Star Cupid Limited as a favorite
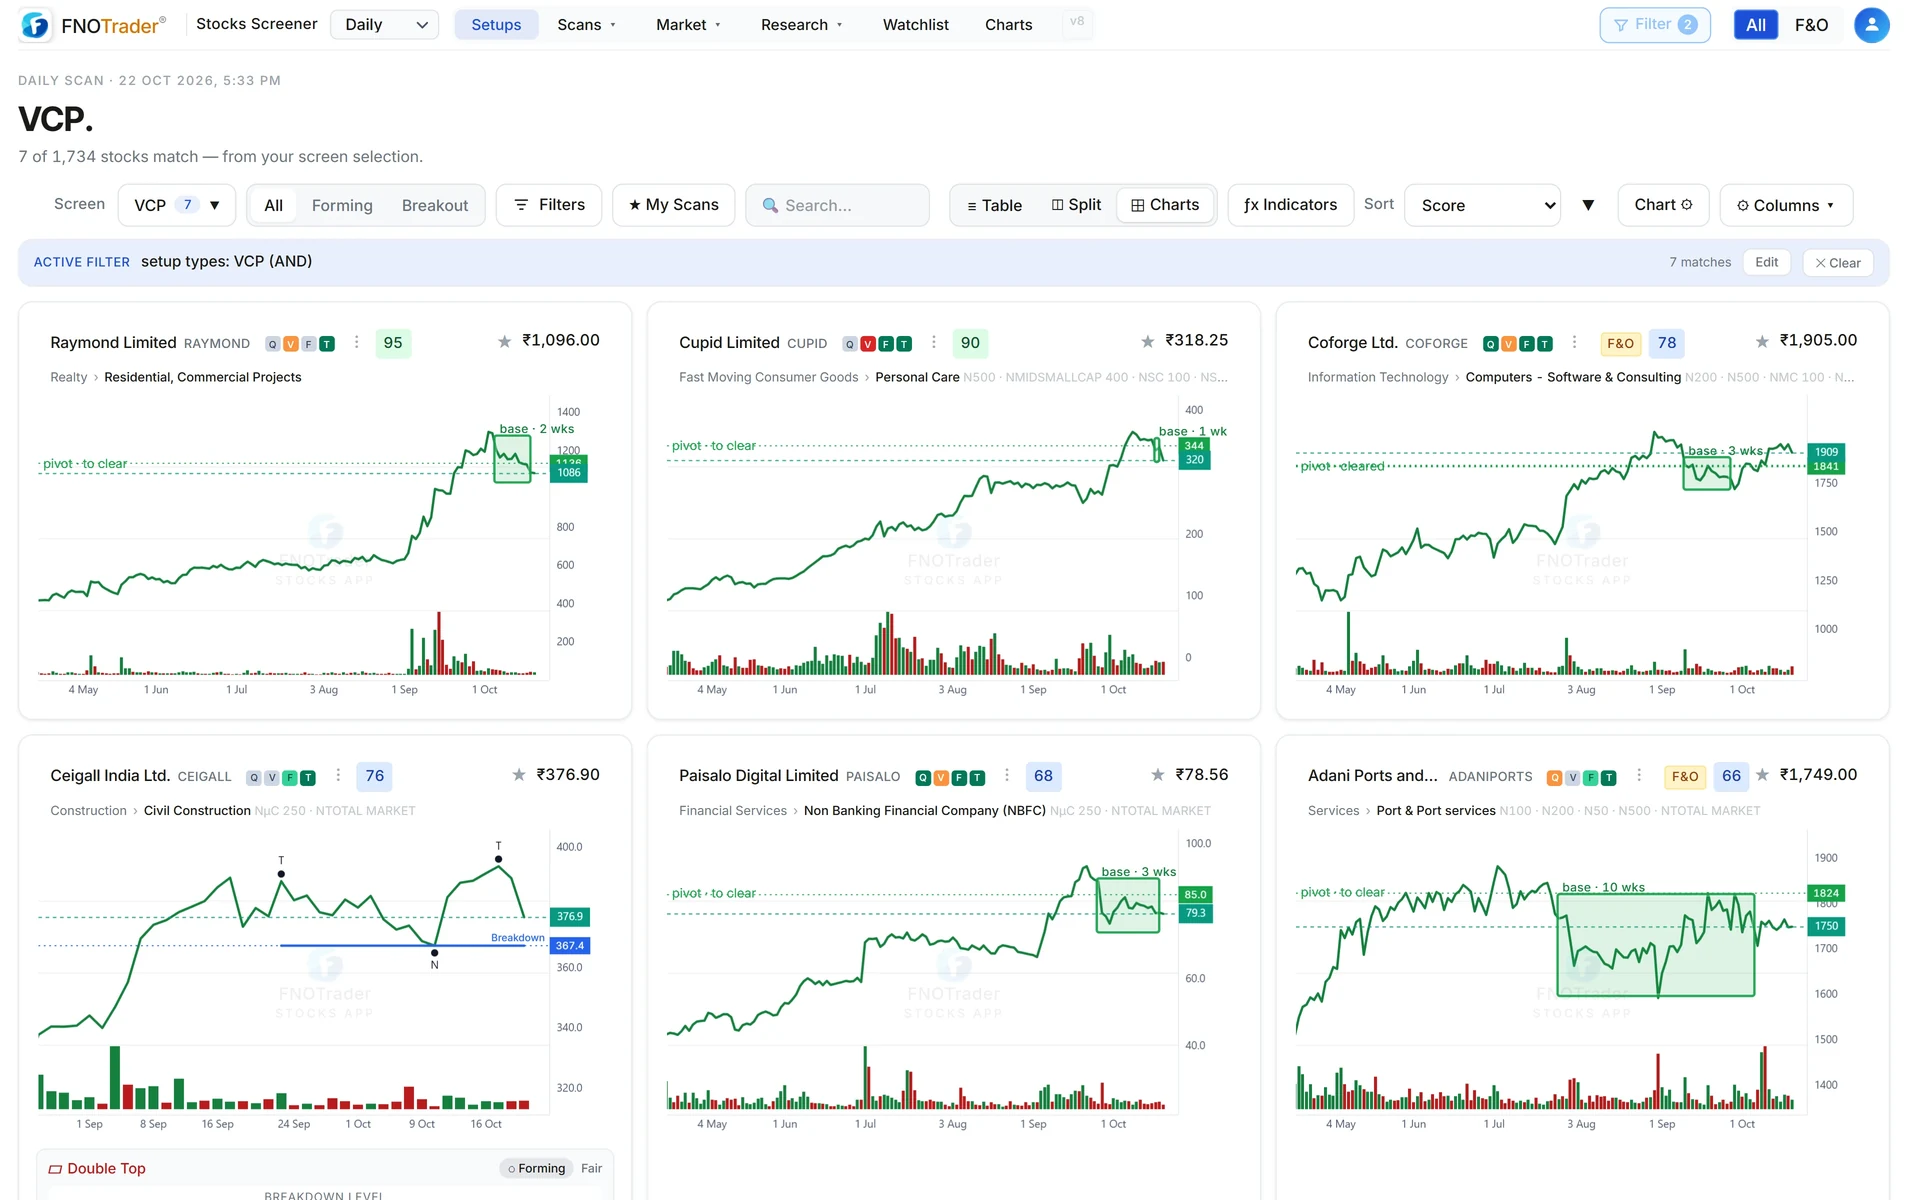 [x=1147, y=342]
